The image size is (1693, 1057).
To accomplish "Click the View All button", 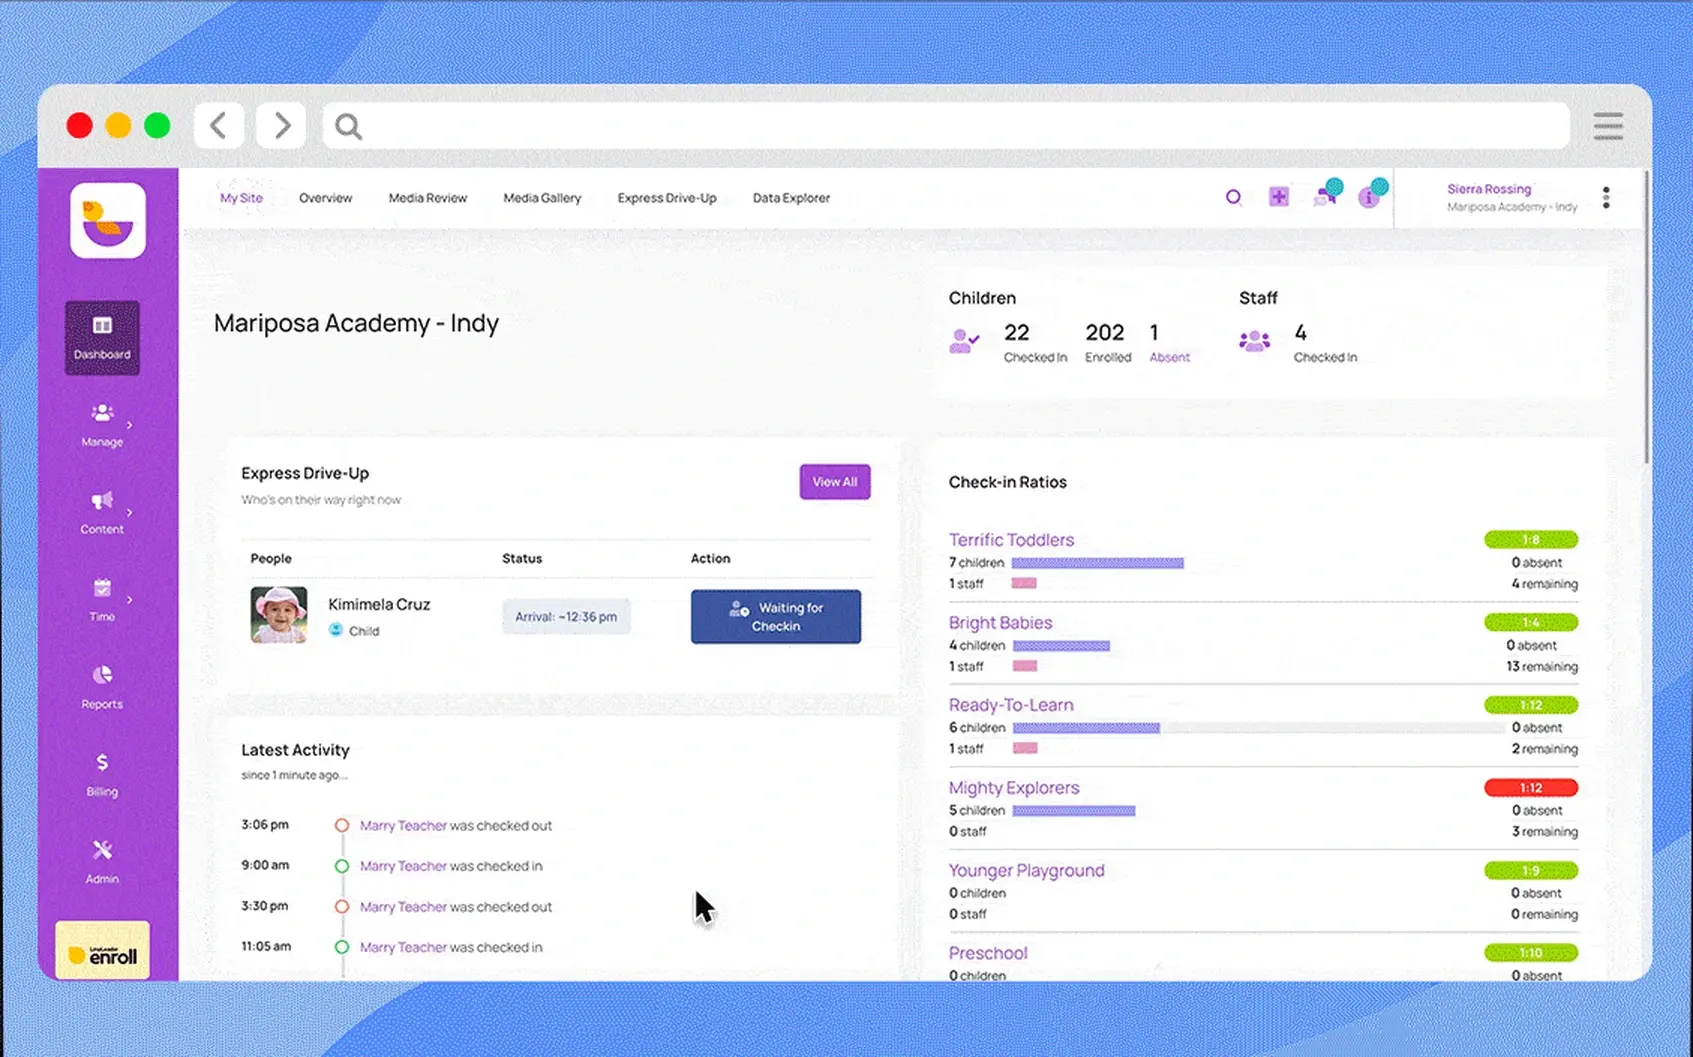I will (x=835, y=482).
